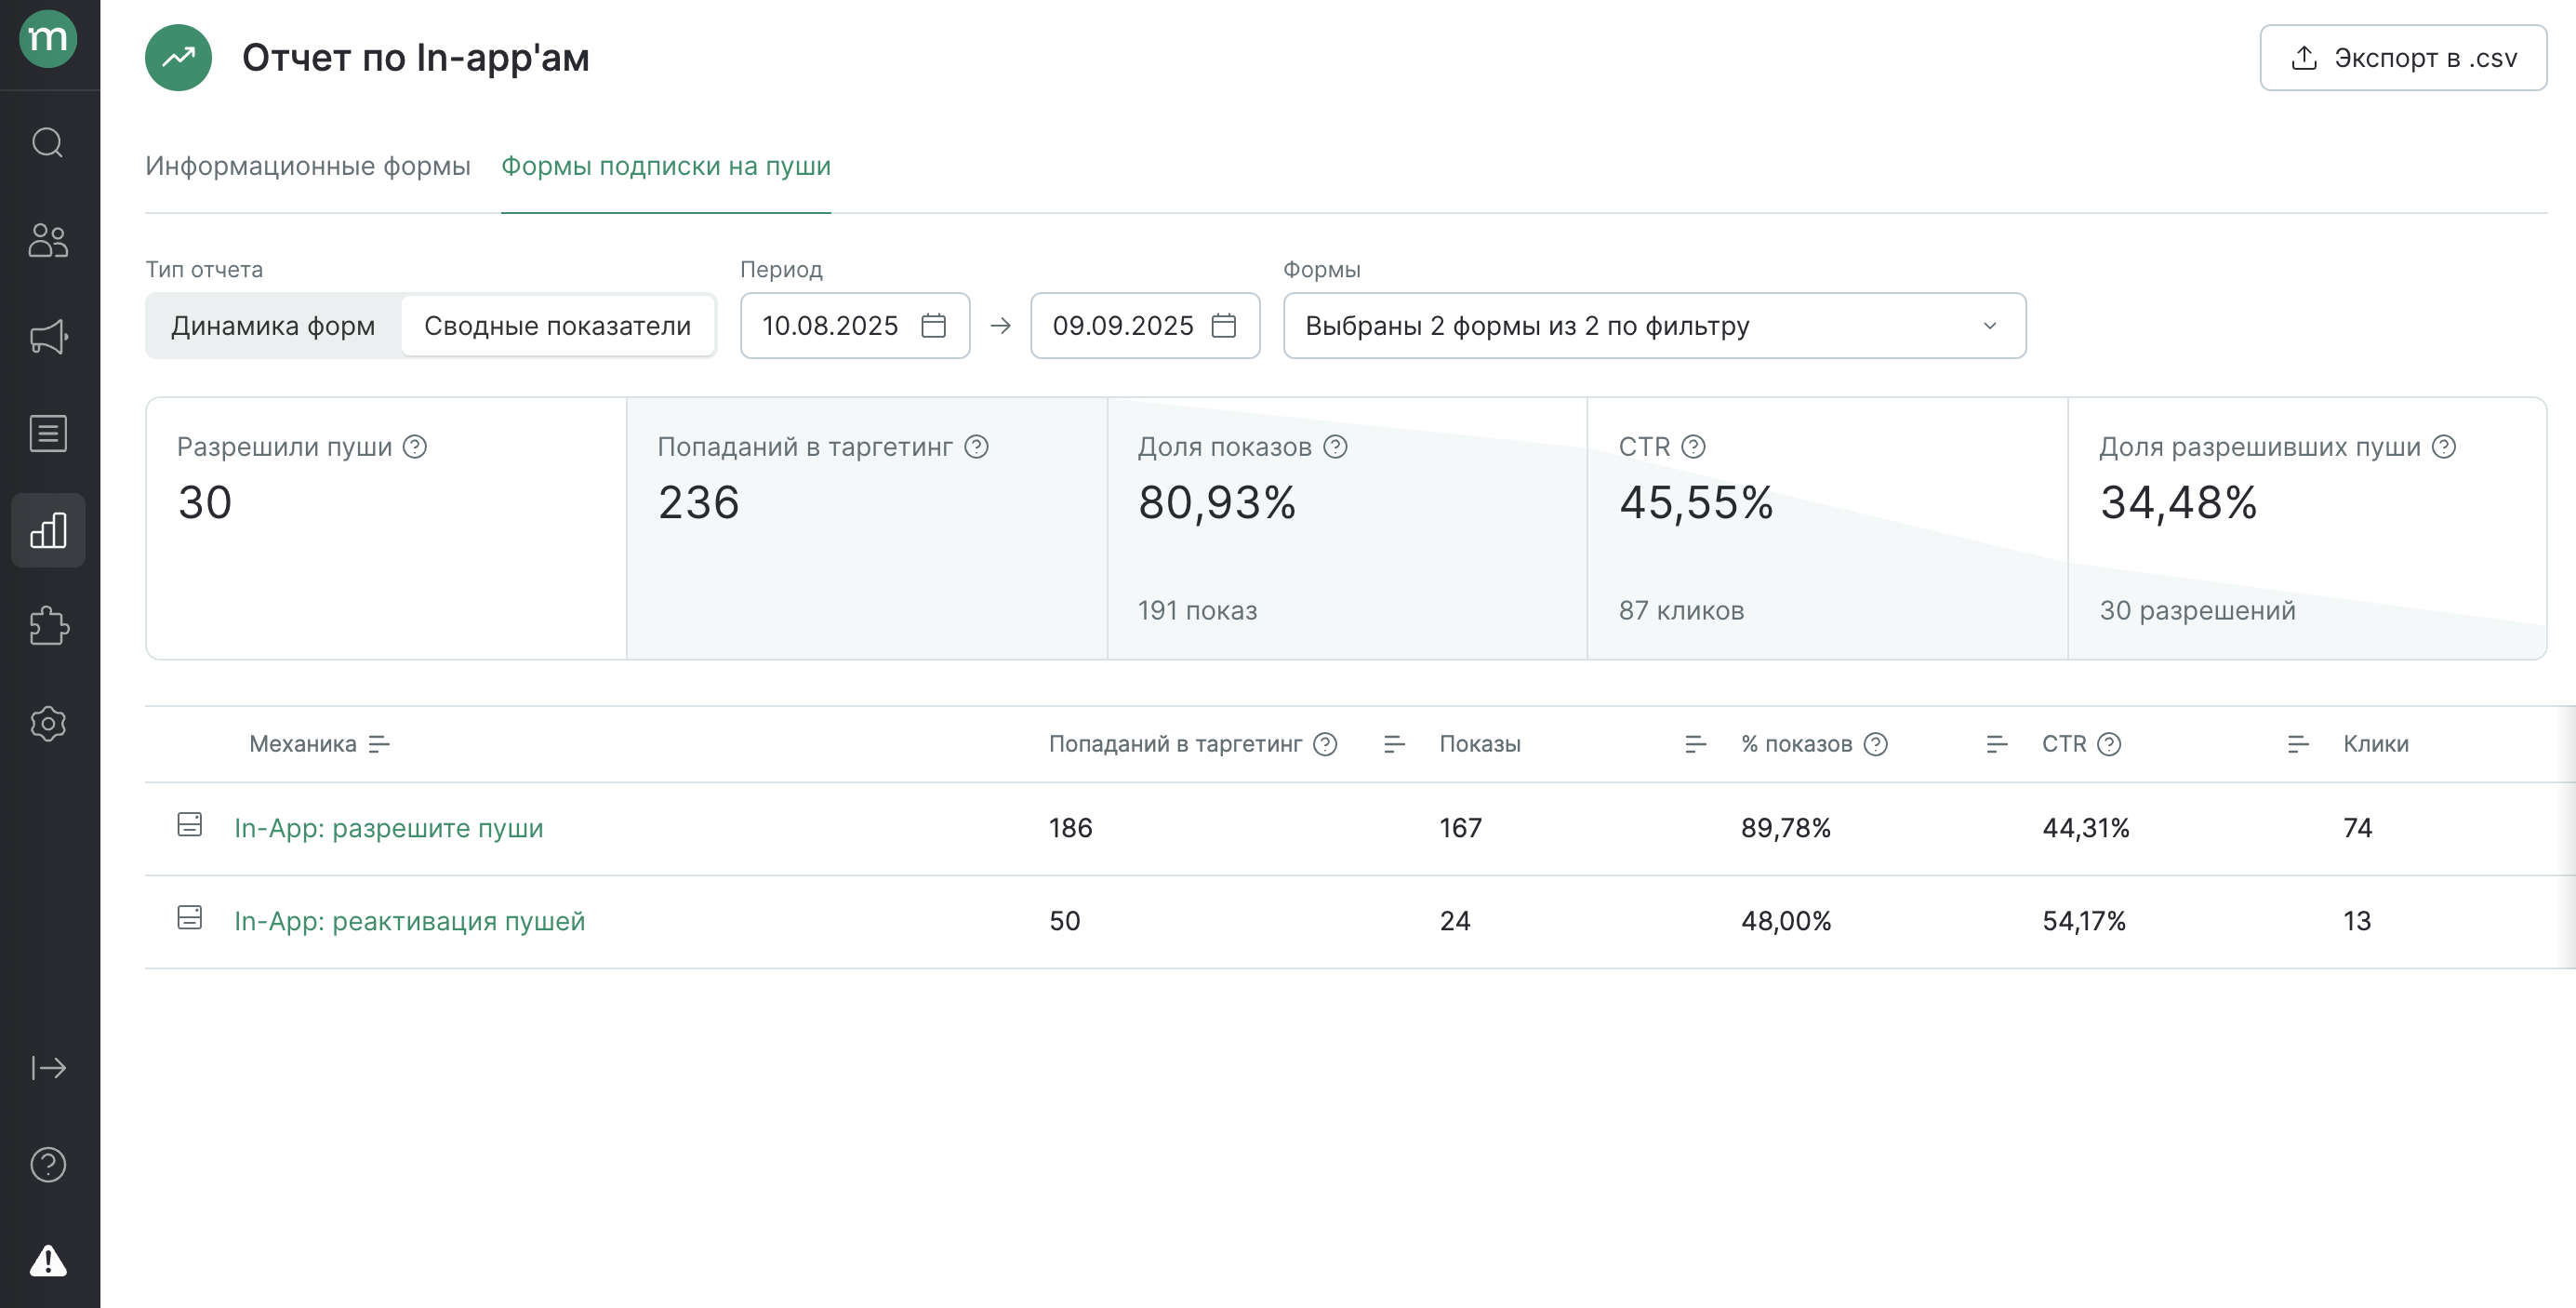This screenshot has height=1308, width=2576.
Task: Click the 87 кликов label
Action: click(1681, 611)
